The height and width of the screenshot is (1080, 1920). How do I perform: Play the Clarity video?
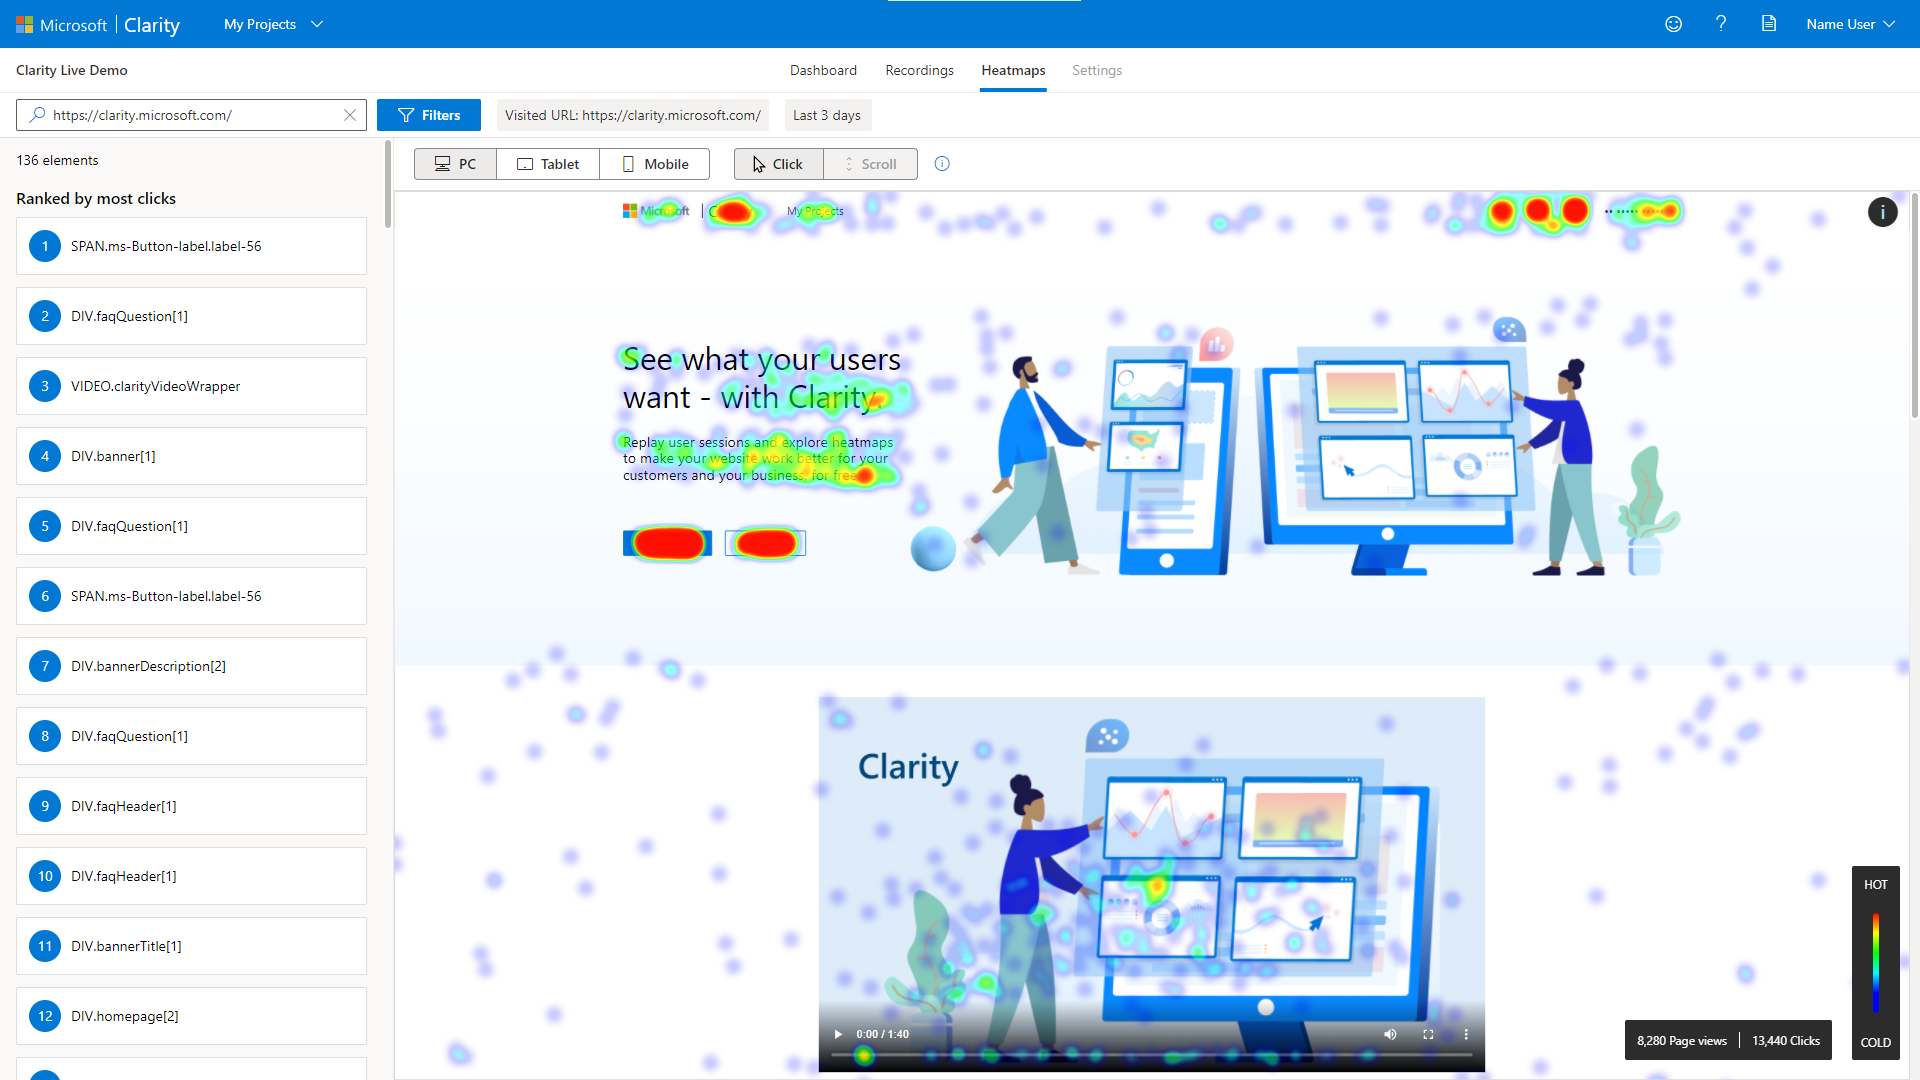[x=838, y=1034]
